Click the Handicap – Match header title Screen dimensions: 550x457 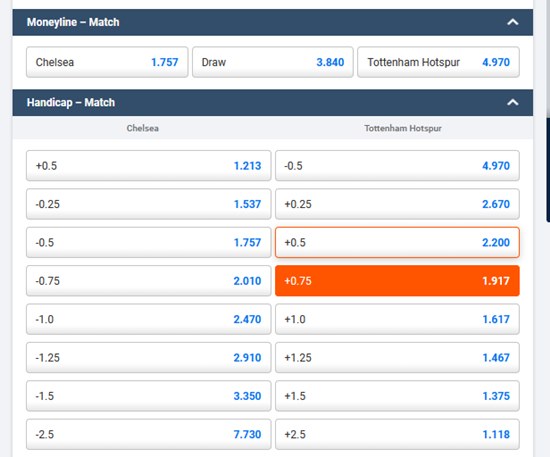tap(71, 102)
